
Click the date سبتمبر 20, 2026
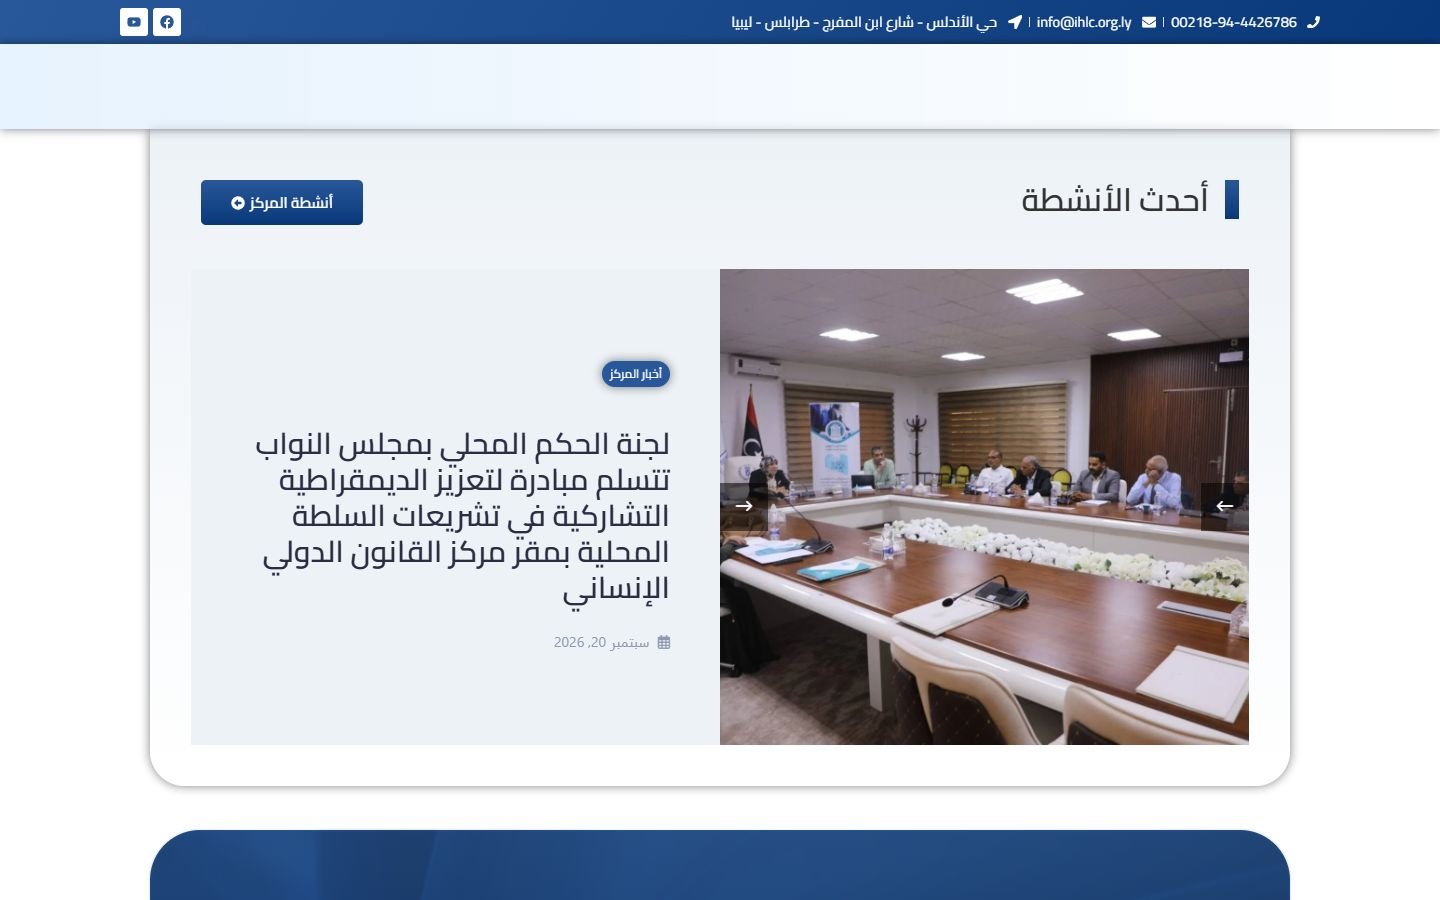pos(602,642)
